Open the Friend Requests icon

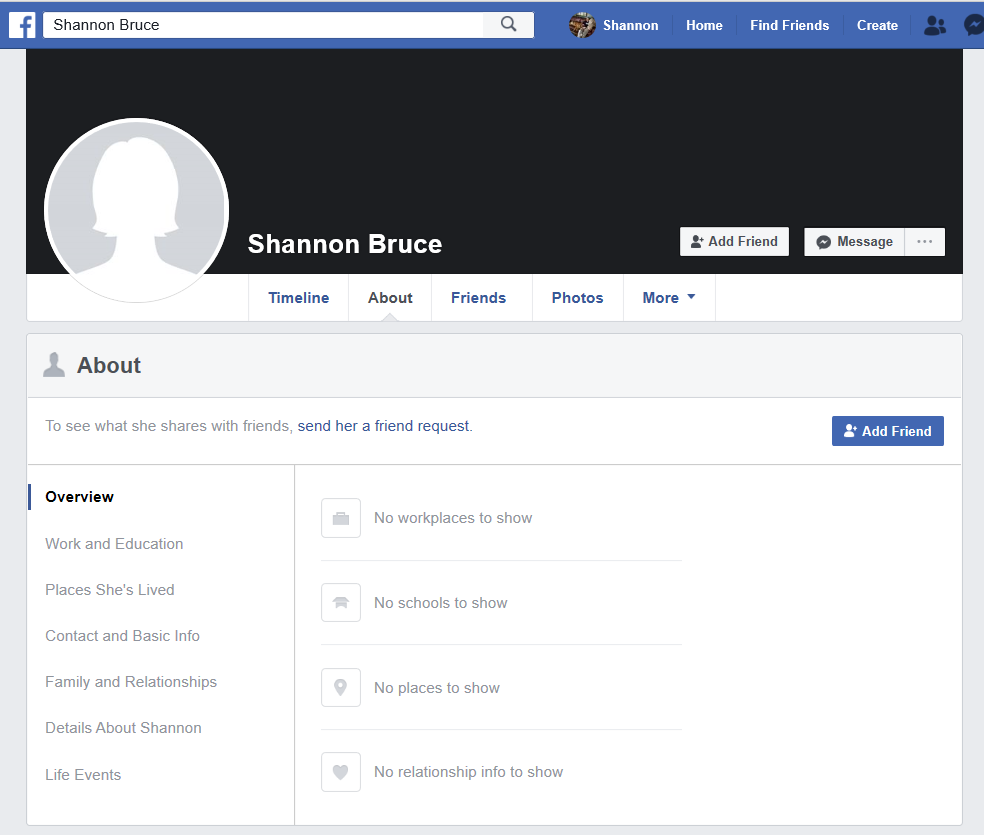pos(934,24)
